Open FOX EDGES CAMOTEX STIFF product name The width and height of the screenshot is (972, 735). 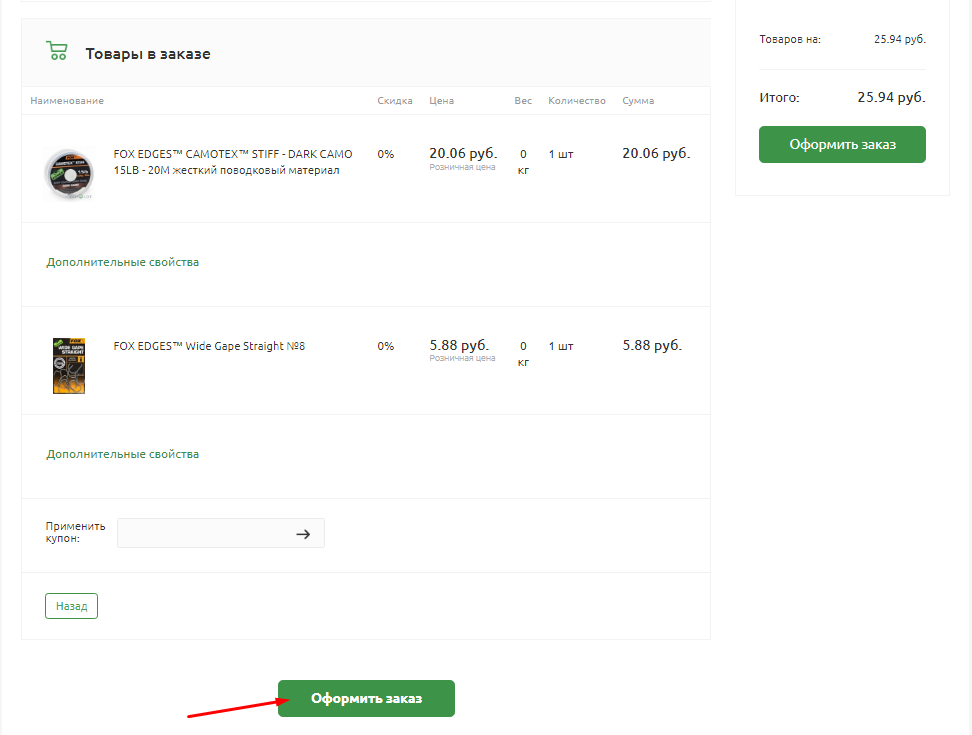click(x=233, y=162)
